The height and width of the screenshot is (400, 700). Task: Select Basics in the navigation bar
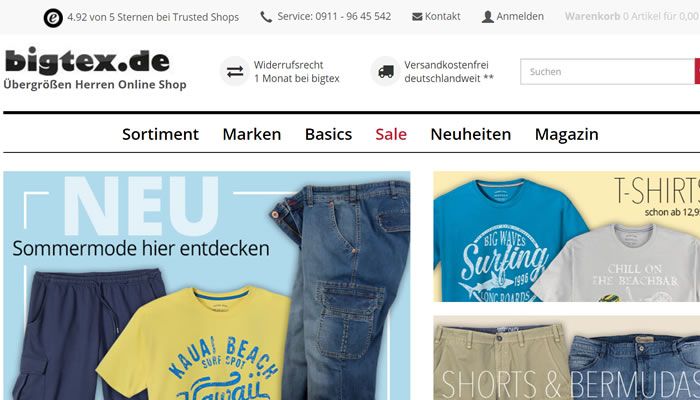coord(329,134)
